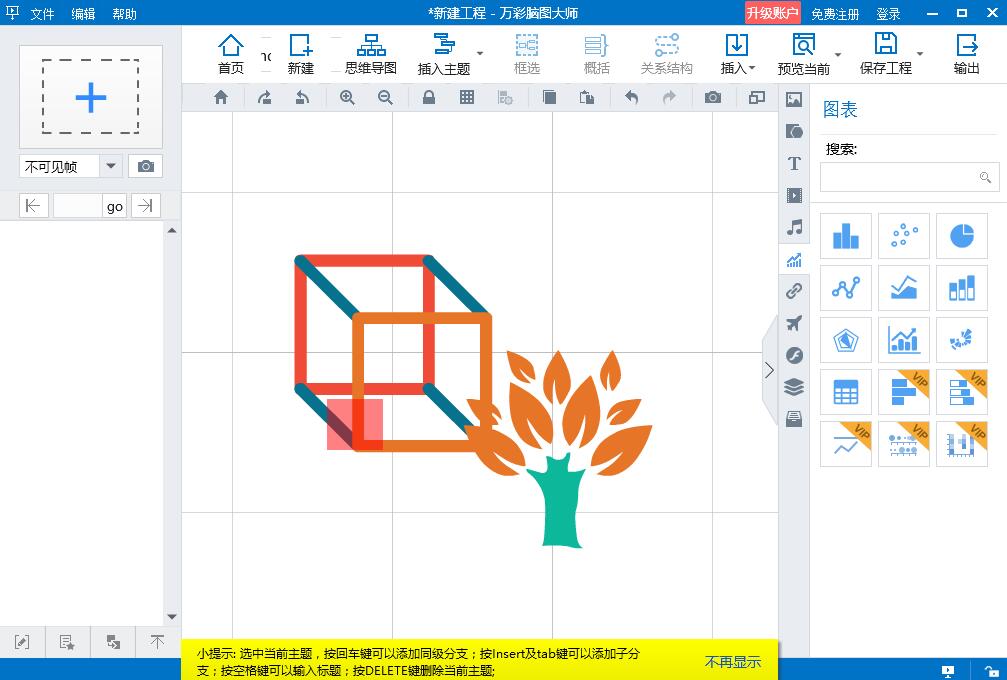Click the canvas toolbar home icon
Screen dimensions: 1007x680
click(221, 97)
